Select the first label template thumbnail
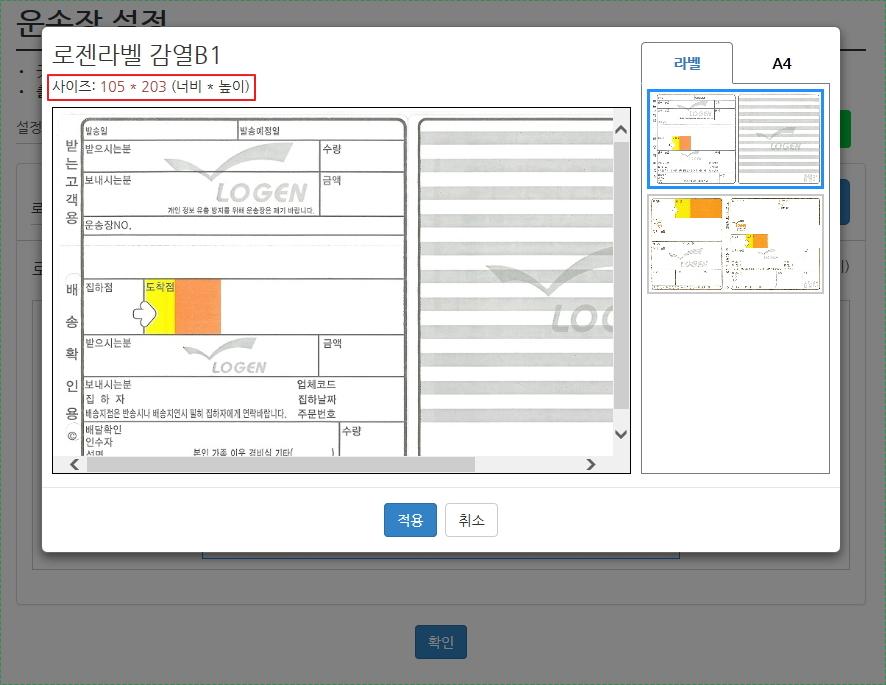This screenshot has height=685, width=886. [735, 139]
